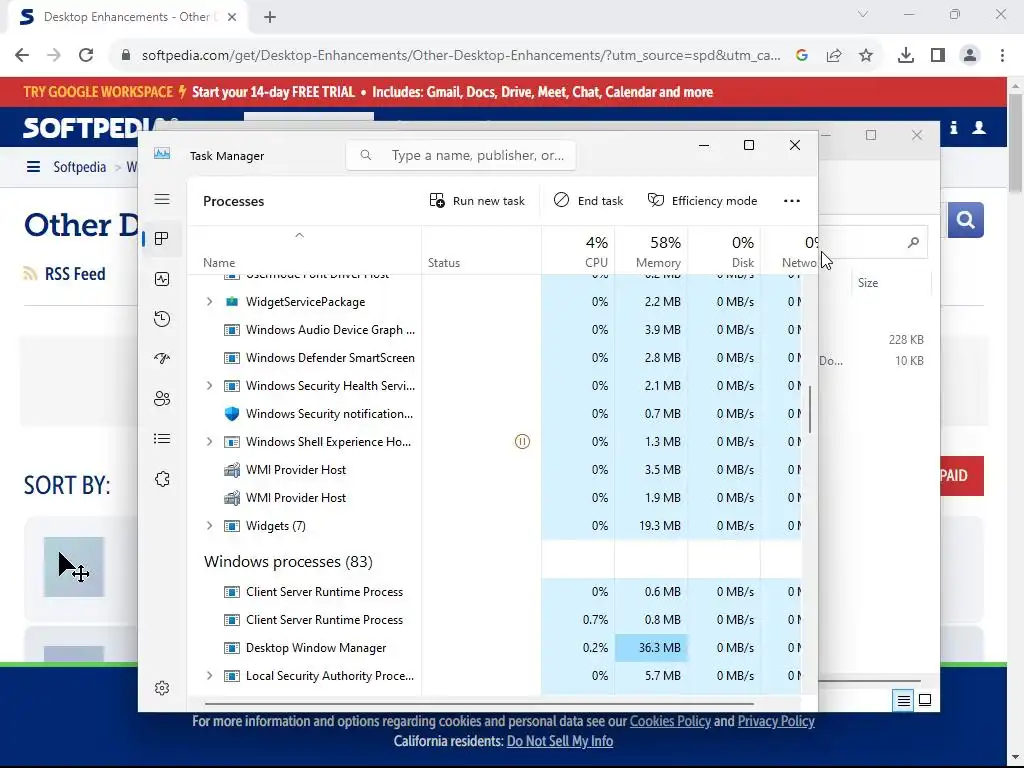Screen dimensions: 1024x768
Task: Click End task button
Action: click(588, 200)
